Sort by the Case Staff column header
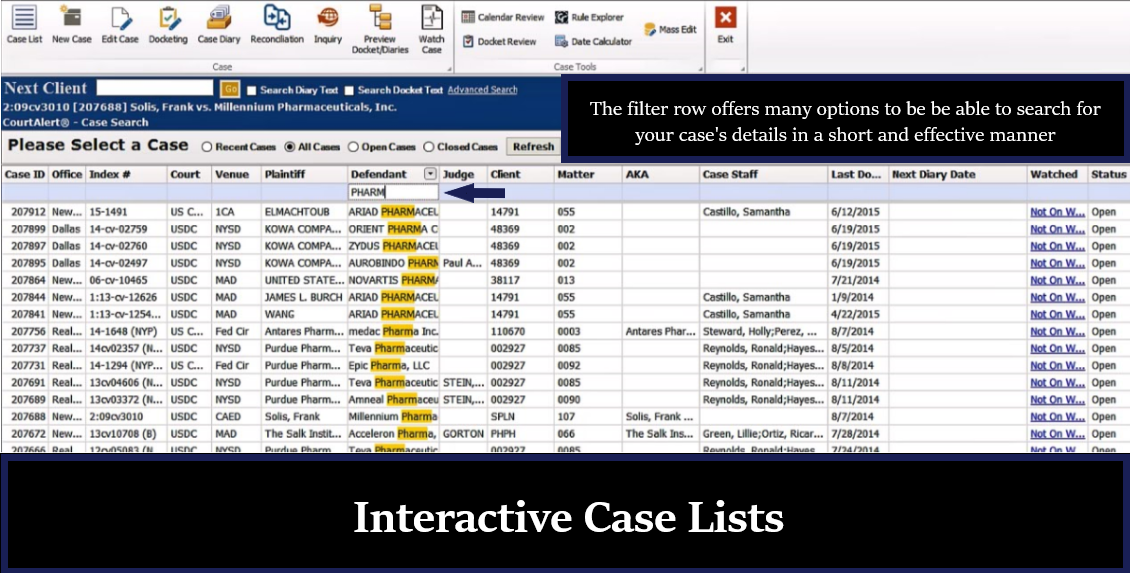This screenshot has width=1130, height=573. (763, 174)
